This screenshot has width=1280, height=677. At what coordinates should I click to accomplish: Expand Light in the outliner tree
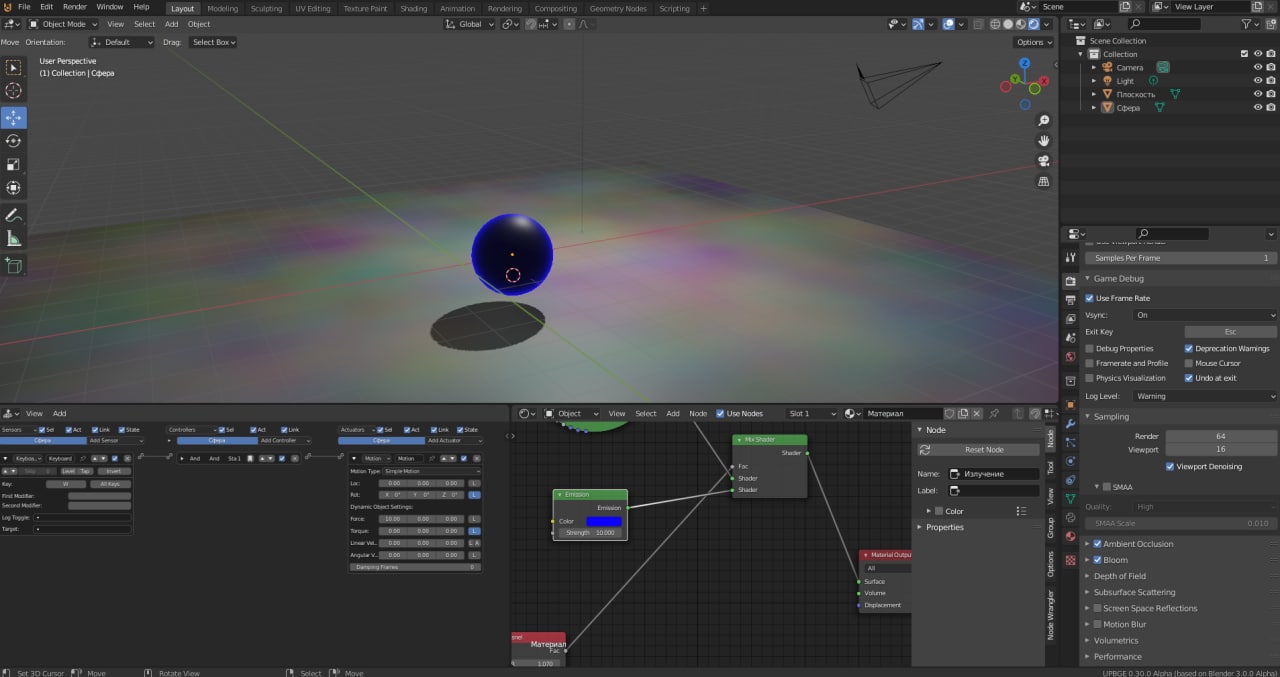(x=1094, y=81)
